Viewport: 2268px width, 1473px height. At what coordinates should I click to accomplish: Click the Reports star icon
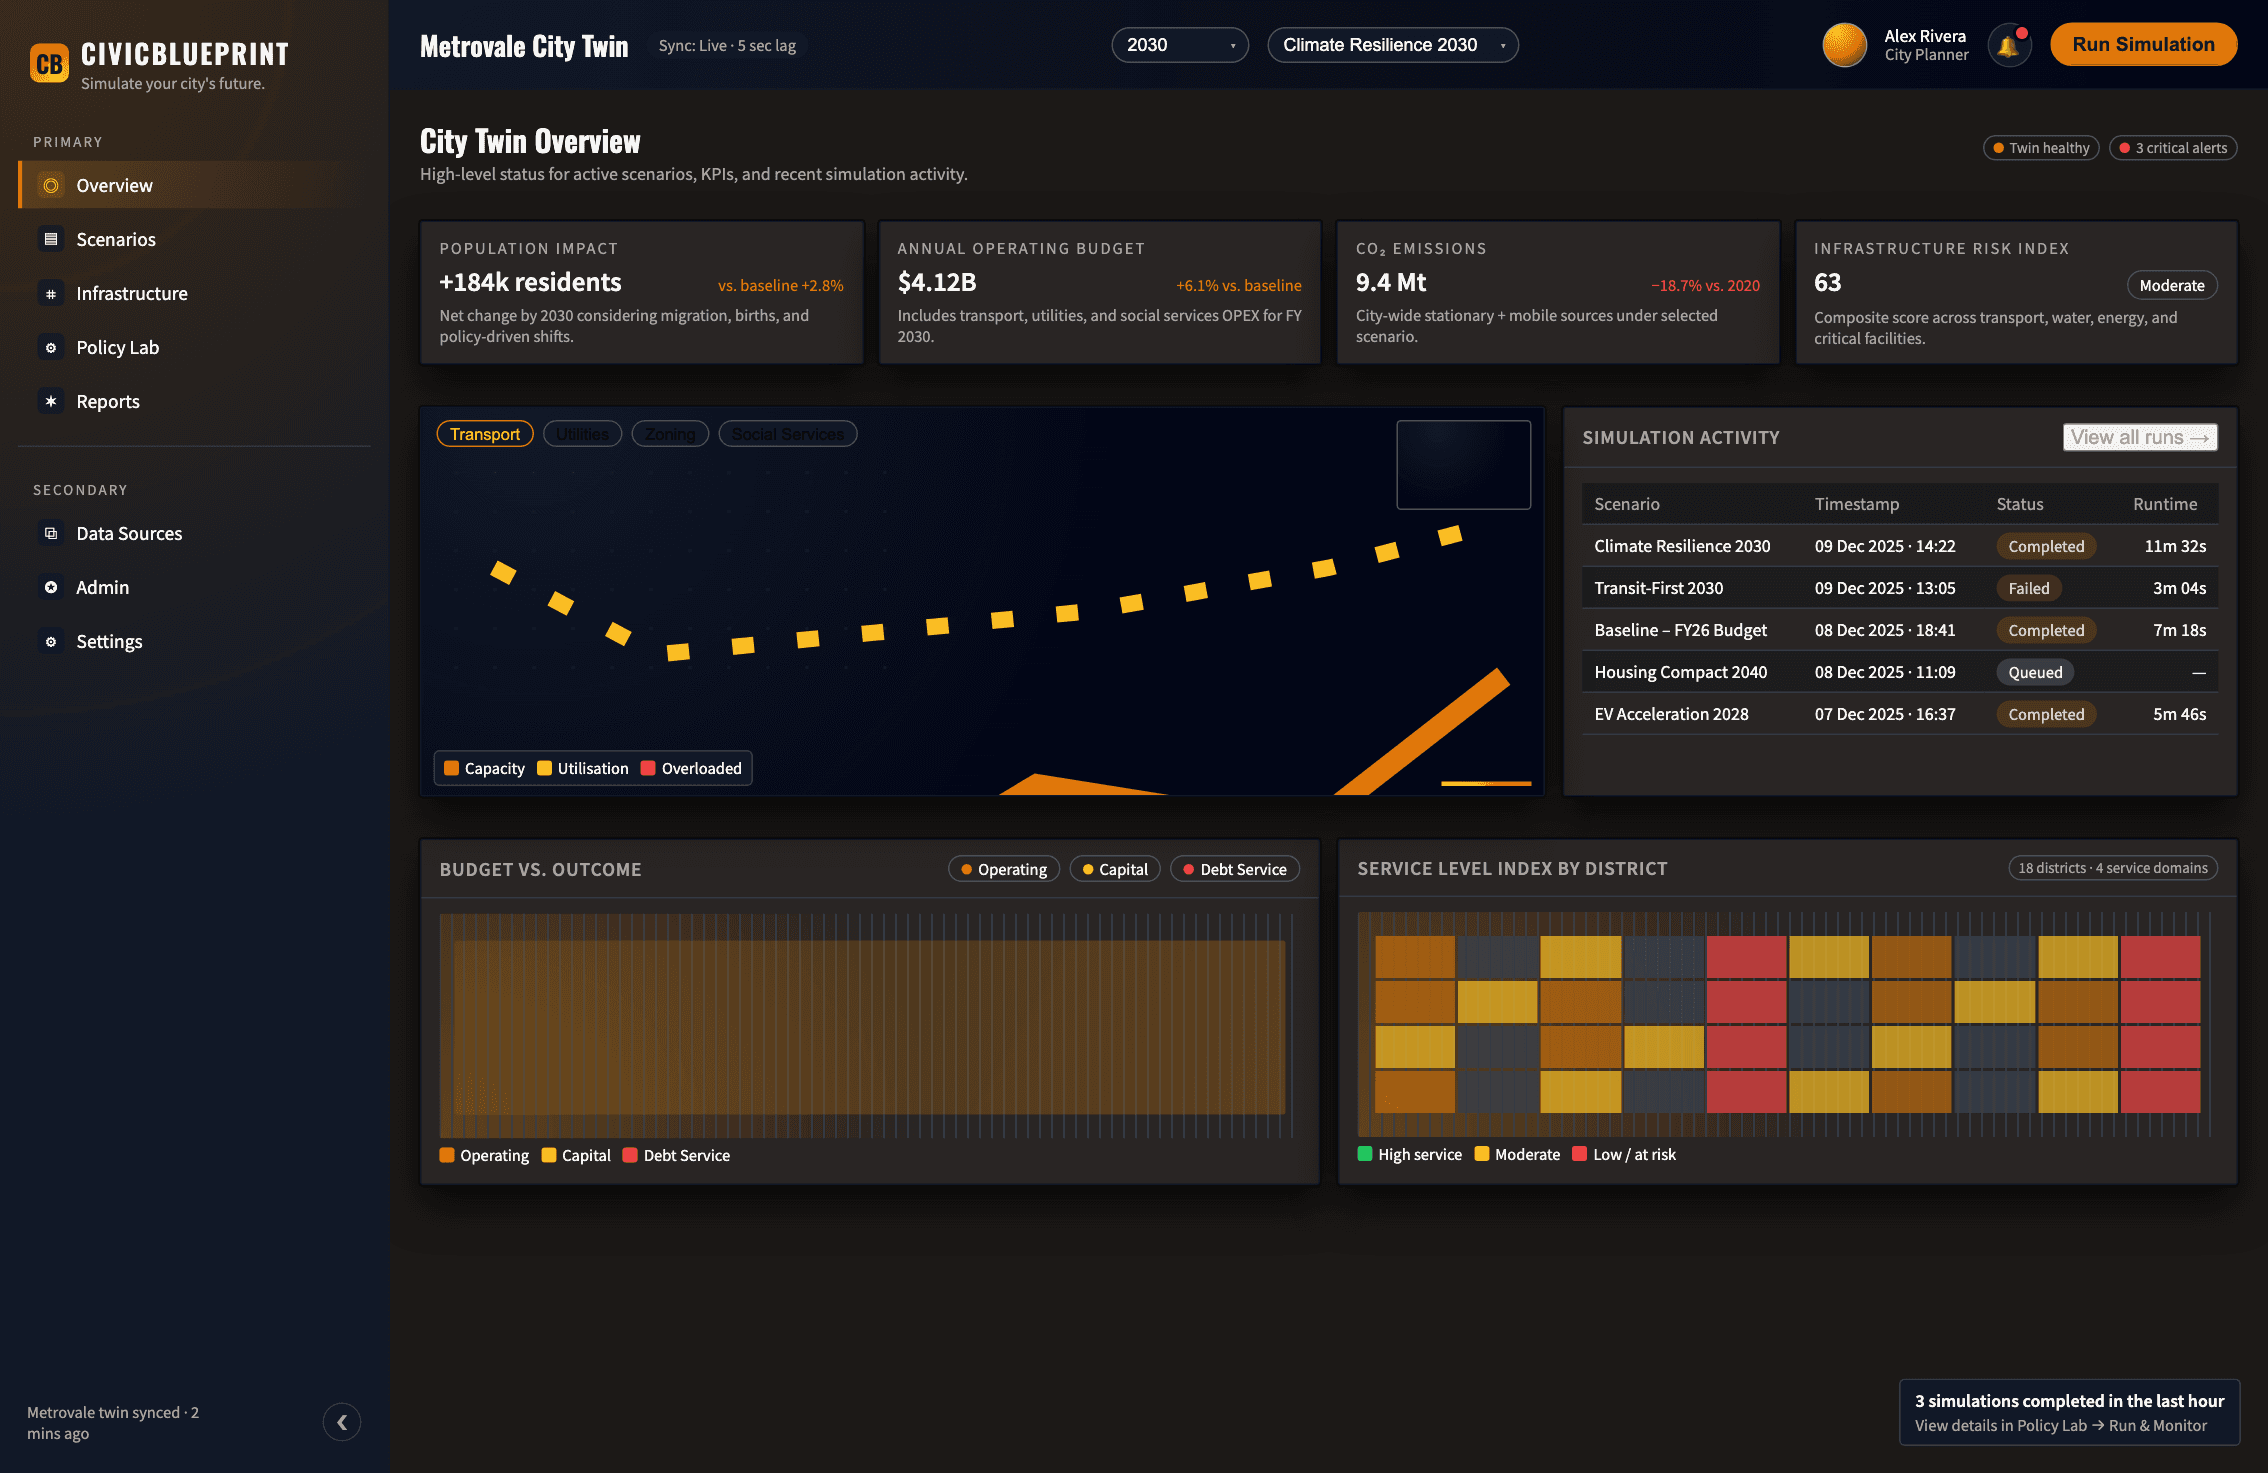click(51, 402)
